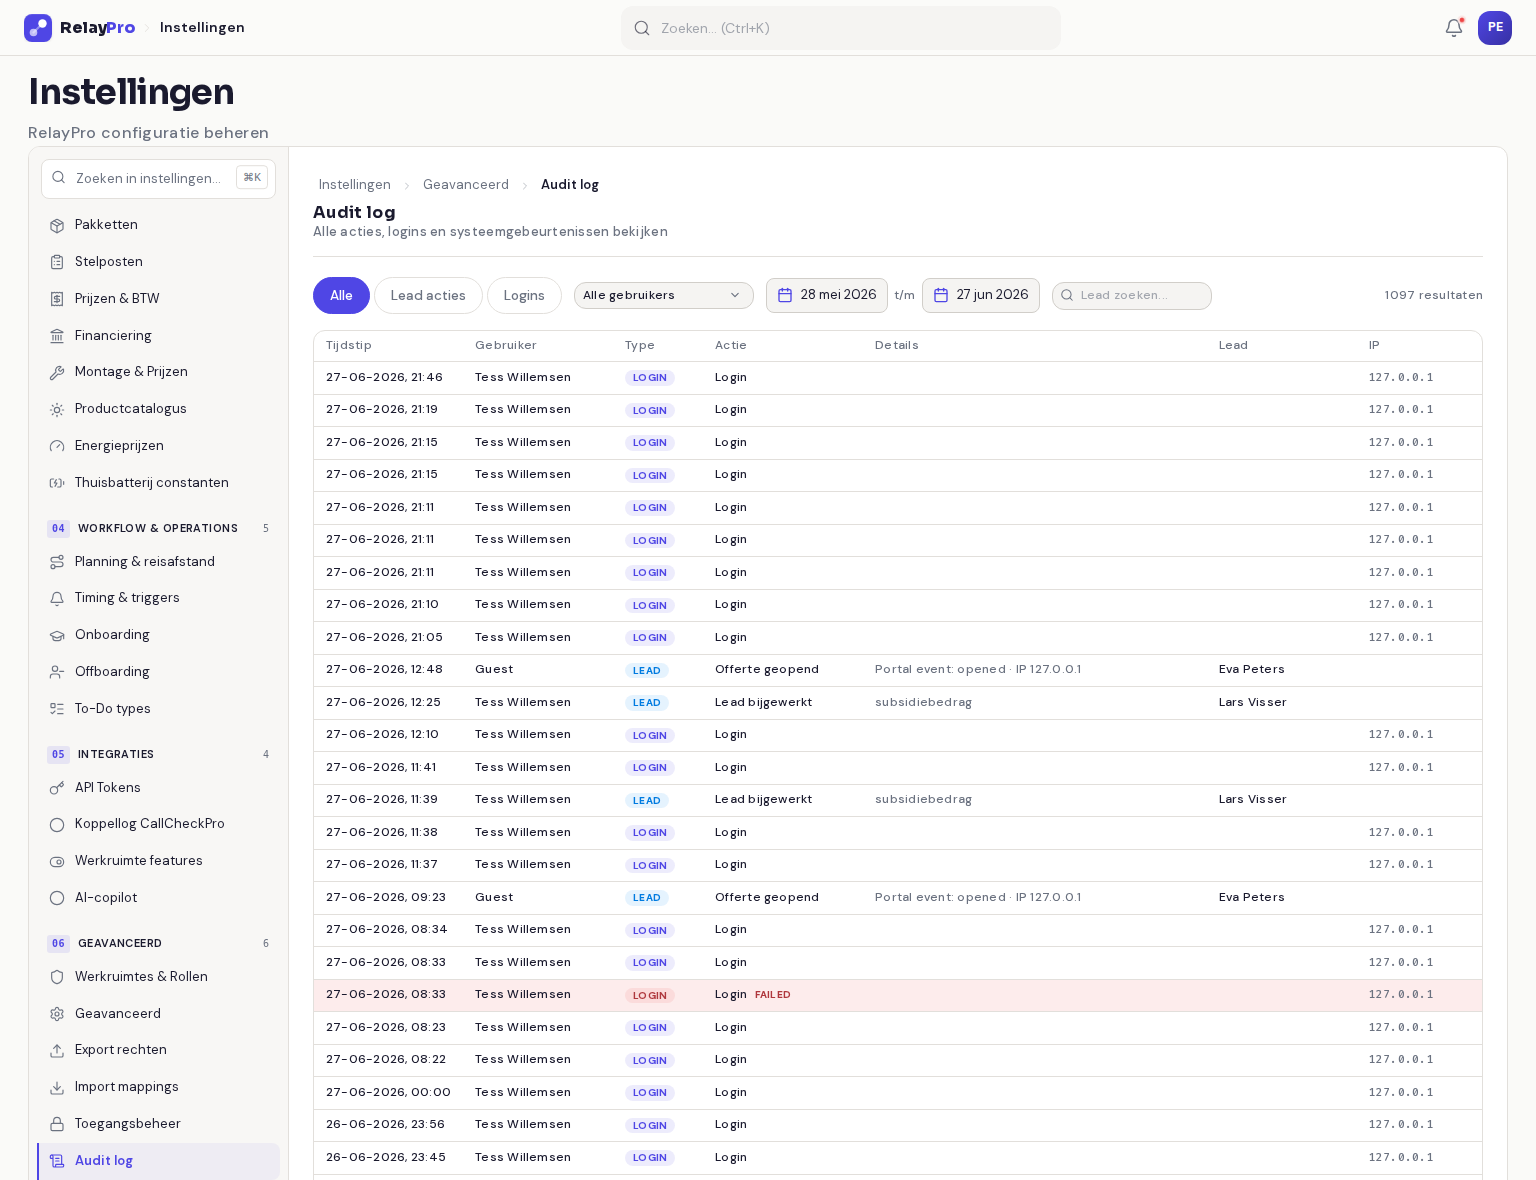1536x1180 pixels.
Task: Focus the Zoeken in instellingen field
Action: point(158,179)
